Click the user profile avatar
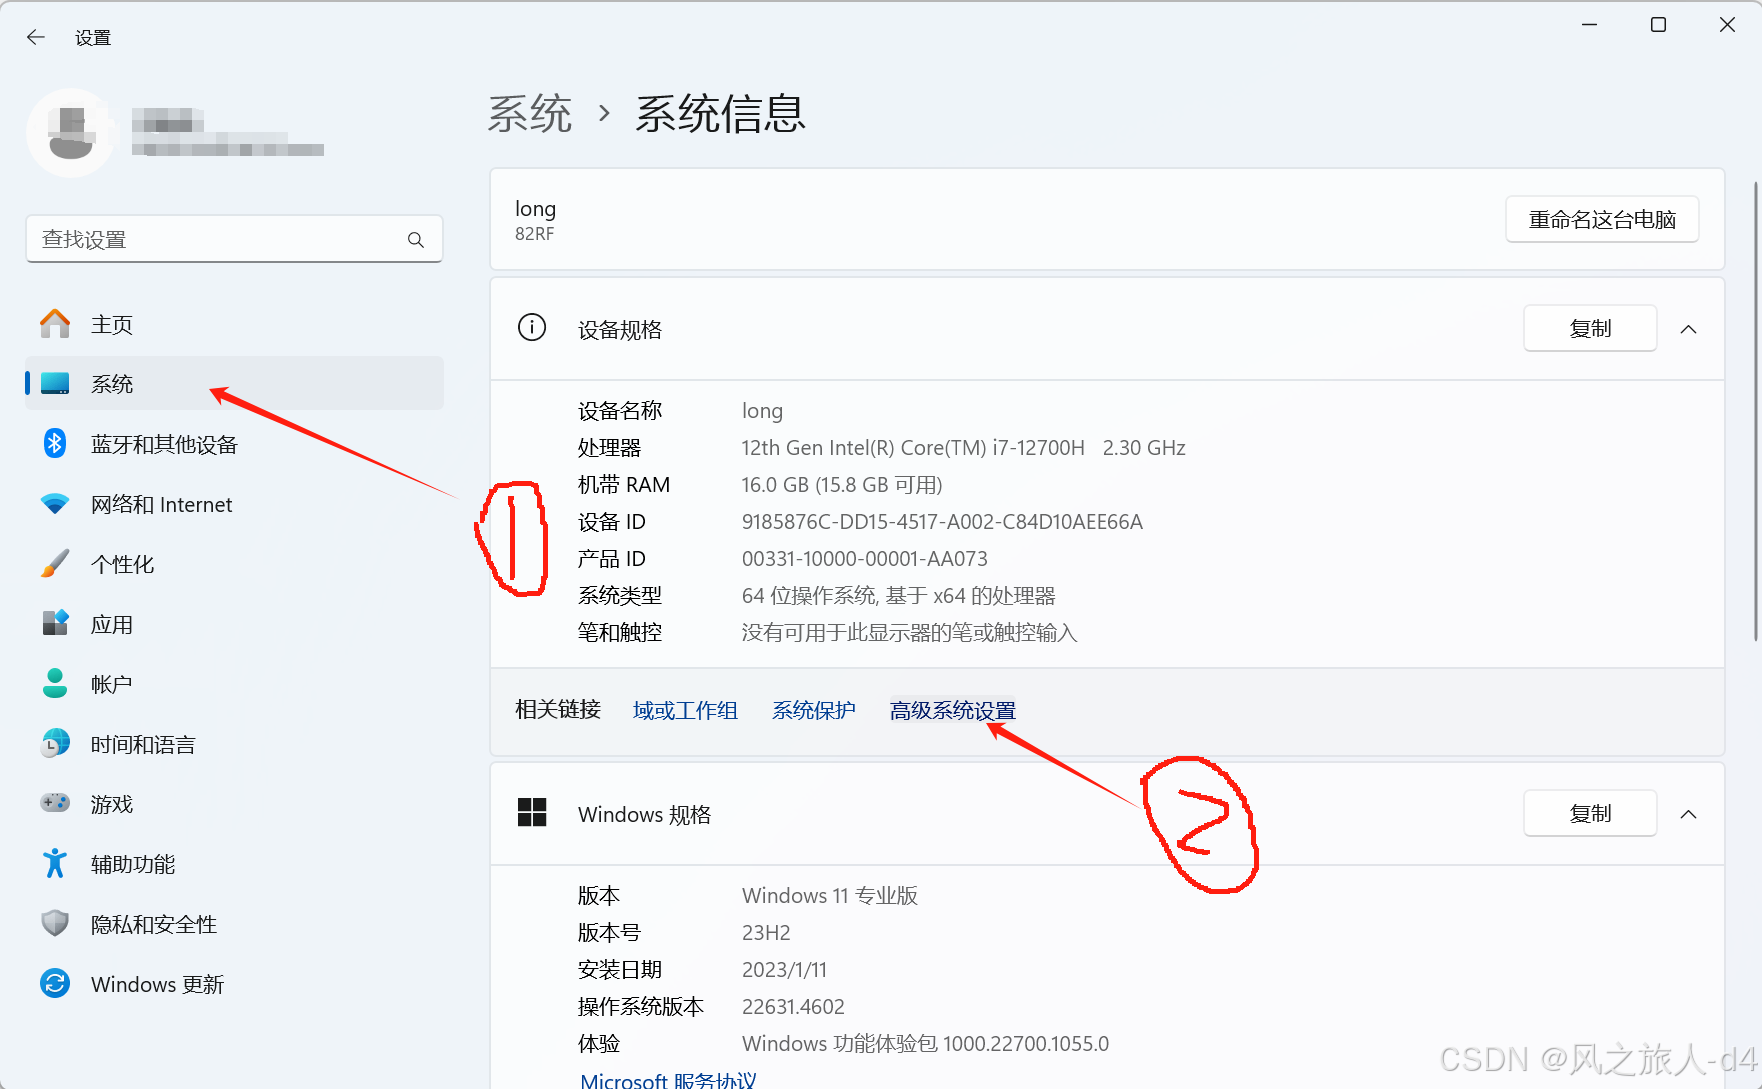This screenshot has width=1762, height=1089. pyautogui.click(x=70, y=133)
